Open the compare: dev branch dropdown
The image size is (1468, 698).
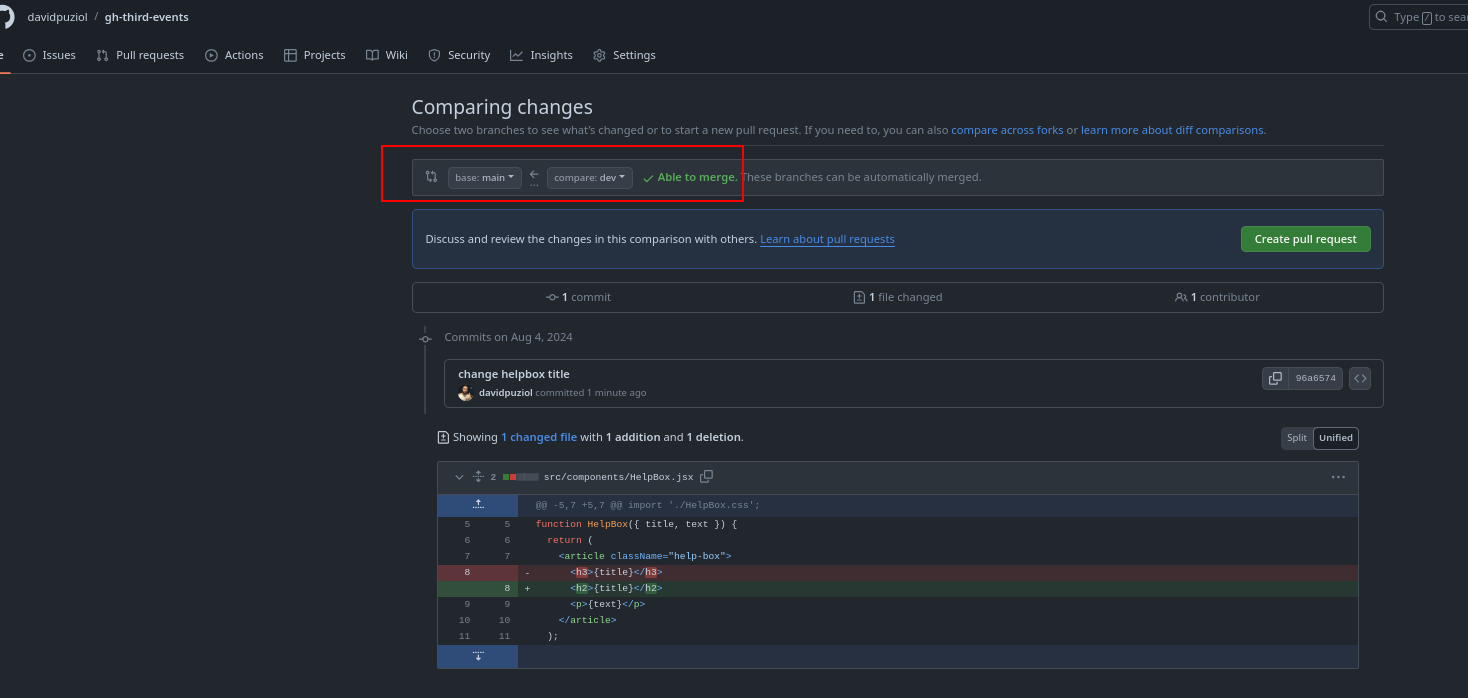pos(589,177)
